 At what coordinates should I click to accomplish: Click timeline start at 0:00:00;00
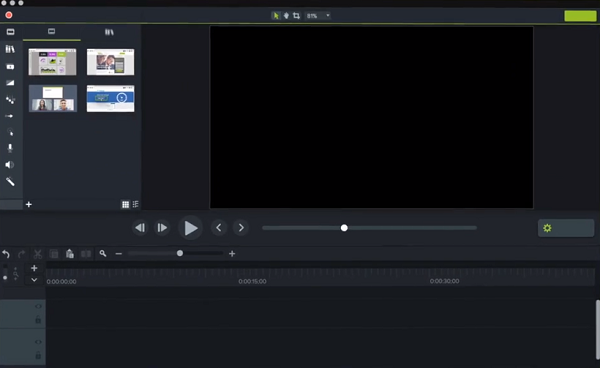[x=61, y=282]
